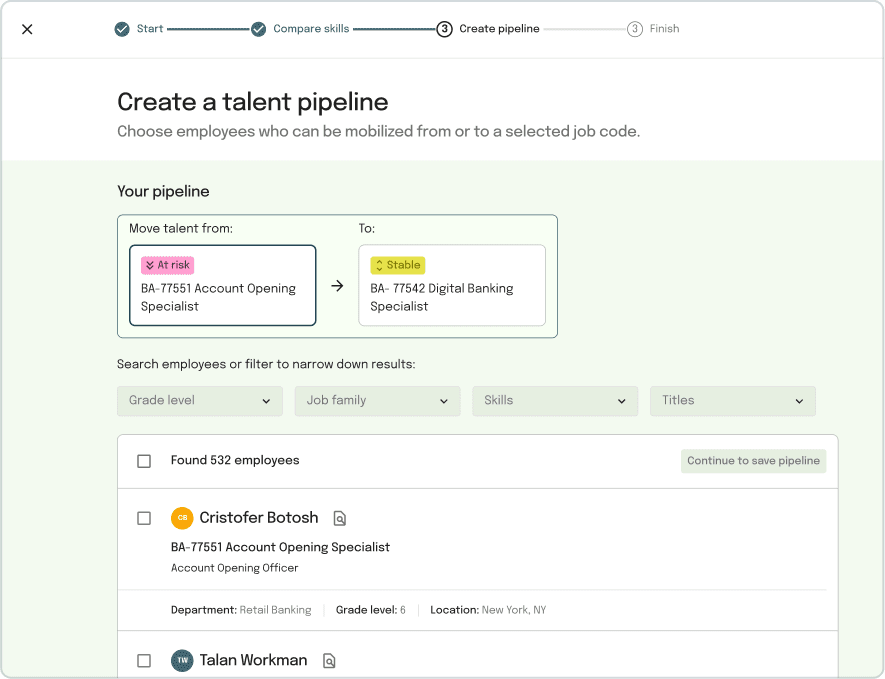Click the Stable status badge

pyautogui.click(x=397, y=265)
